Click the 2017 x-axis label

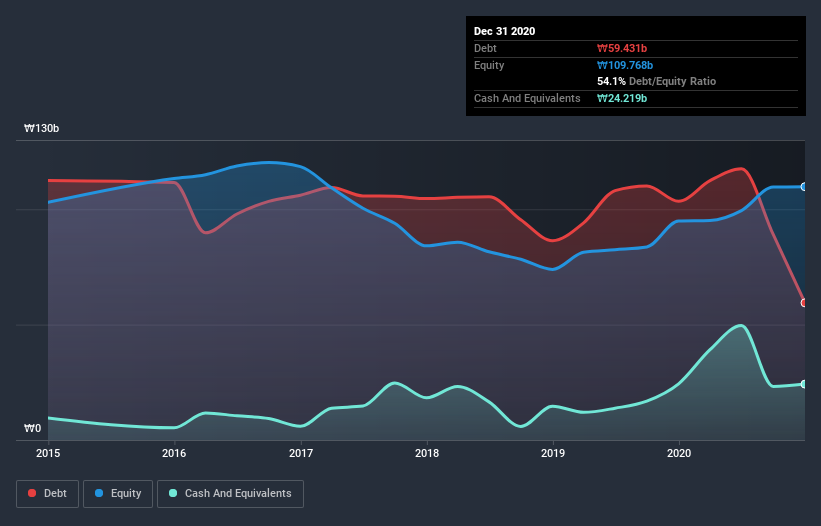coord(301,453)
